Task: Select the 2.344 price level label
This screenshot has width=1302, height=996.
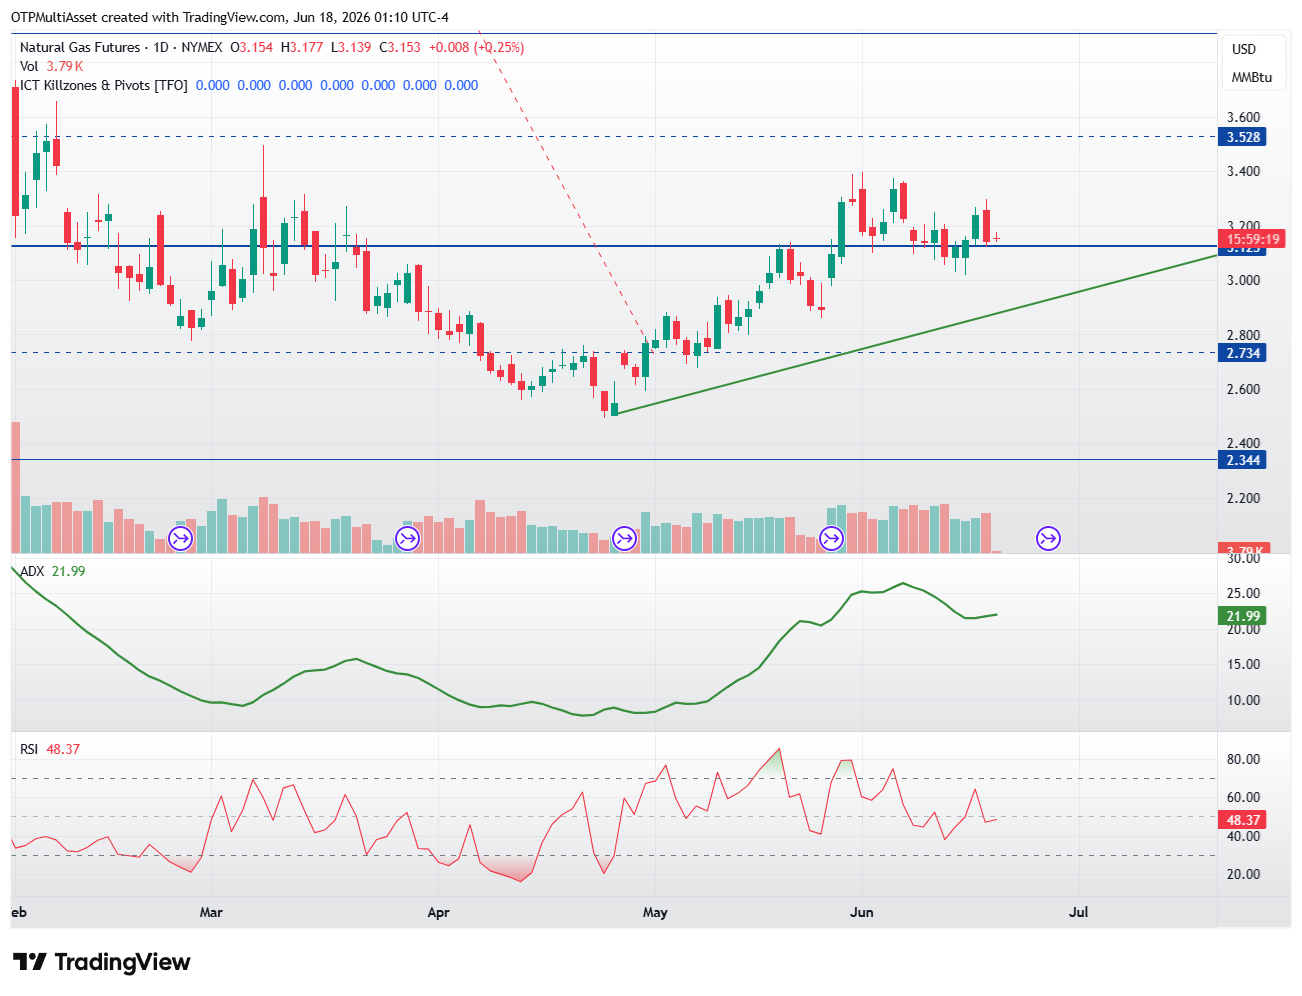Action: point(1244,460)
